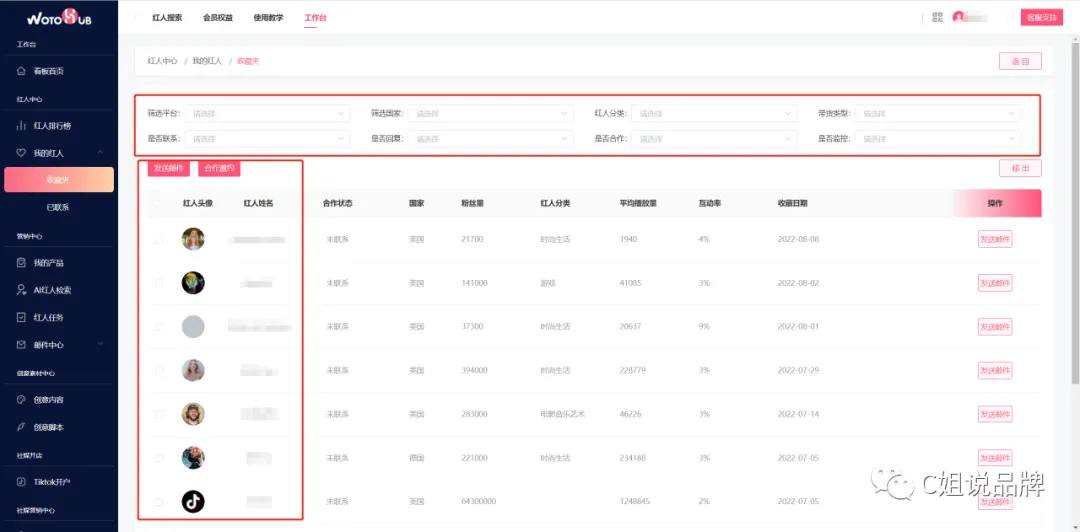1080x532 pixels.
Task: Open the 是否监控 dropdown
Action: [x=937, y=139]
